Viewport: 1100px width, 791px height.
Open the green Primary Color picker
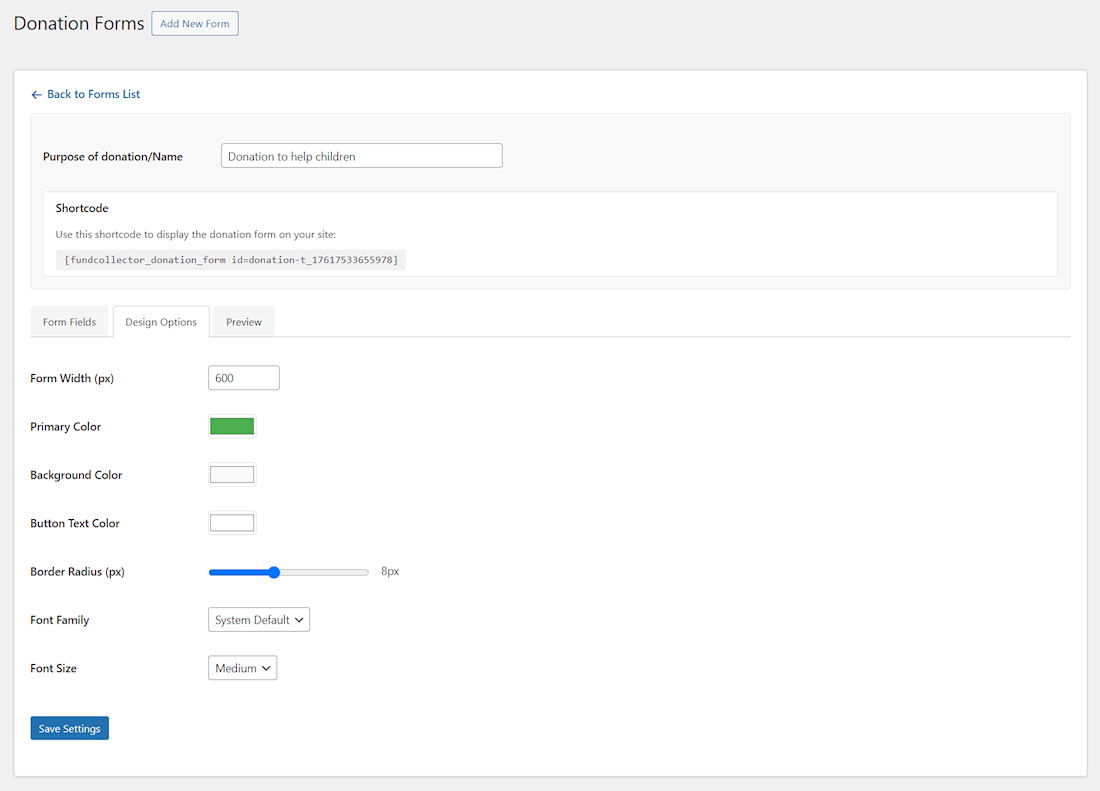click(232, 426)
